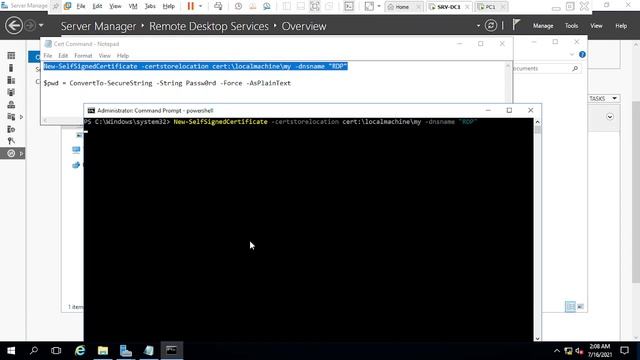Open the notifications flag in Server Manager

516,25
